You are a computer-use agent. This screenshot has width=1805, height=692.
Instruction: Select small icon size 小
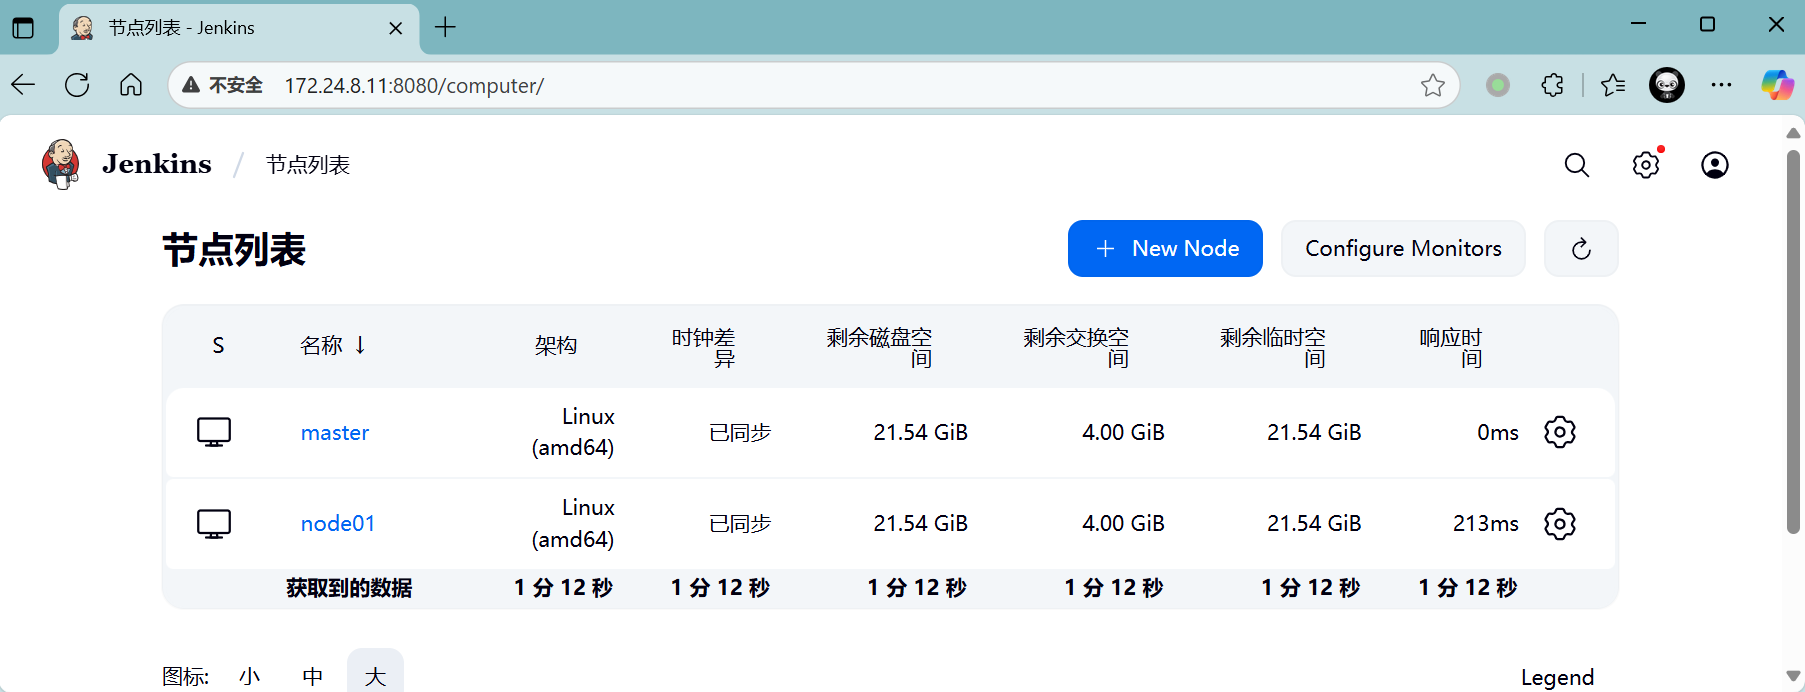(x=250, y=677)
